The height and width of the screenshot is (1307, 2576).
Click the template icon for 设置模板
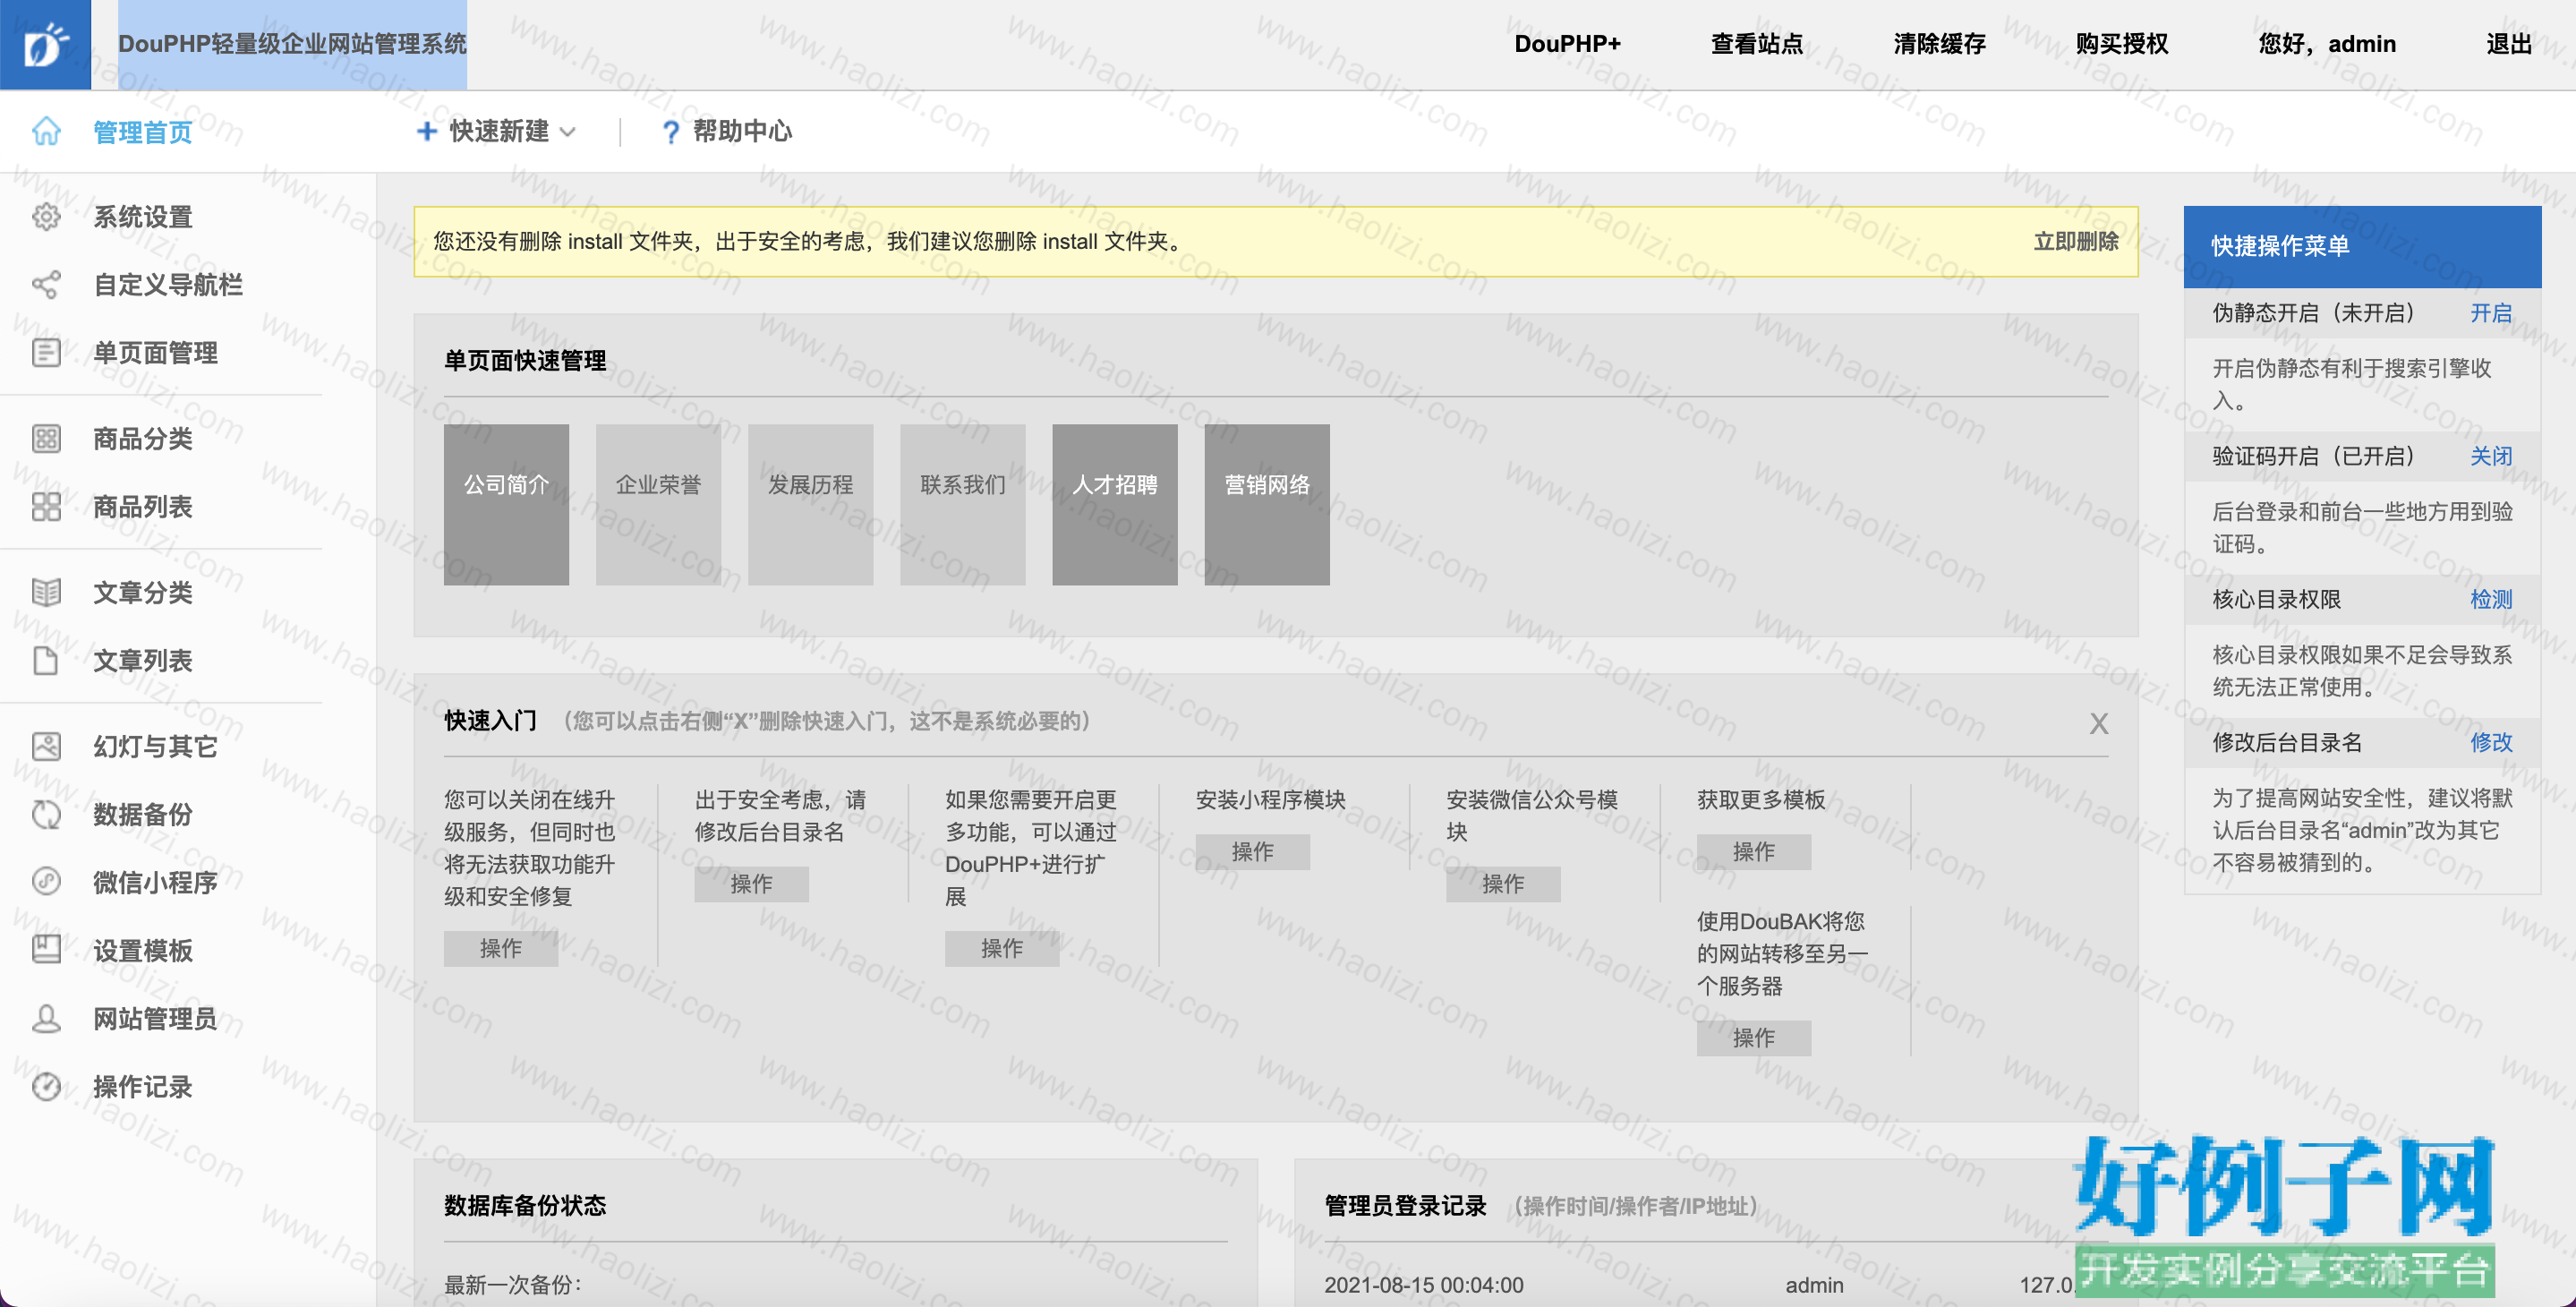[46, 950]
